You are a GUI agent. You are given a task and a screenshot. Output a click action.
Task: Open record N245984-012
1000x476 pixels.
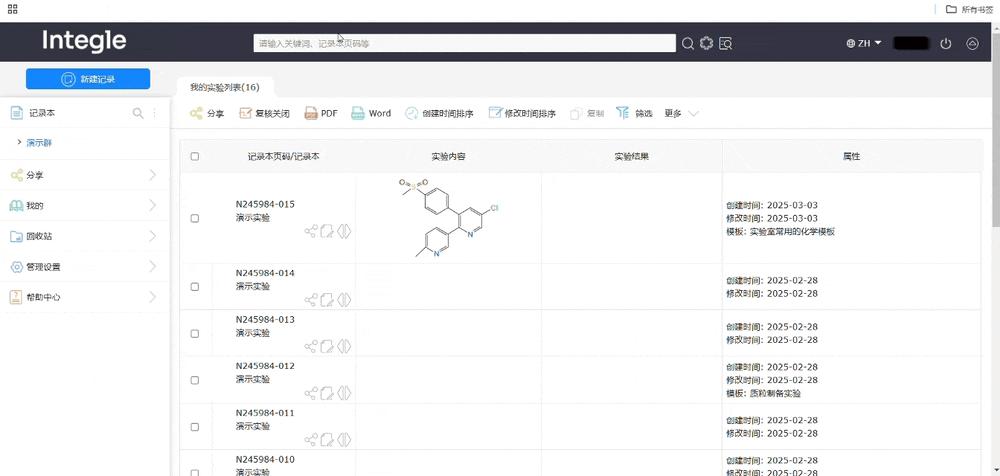[265, 366]
